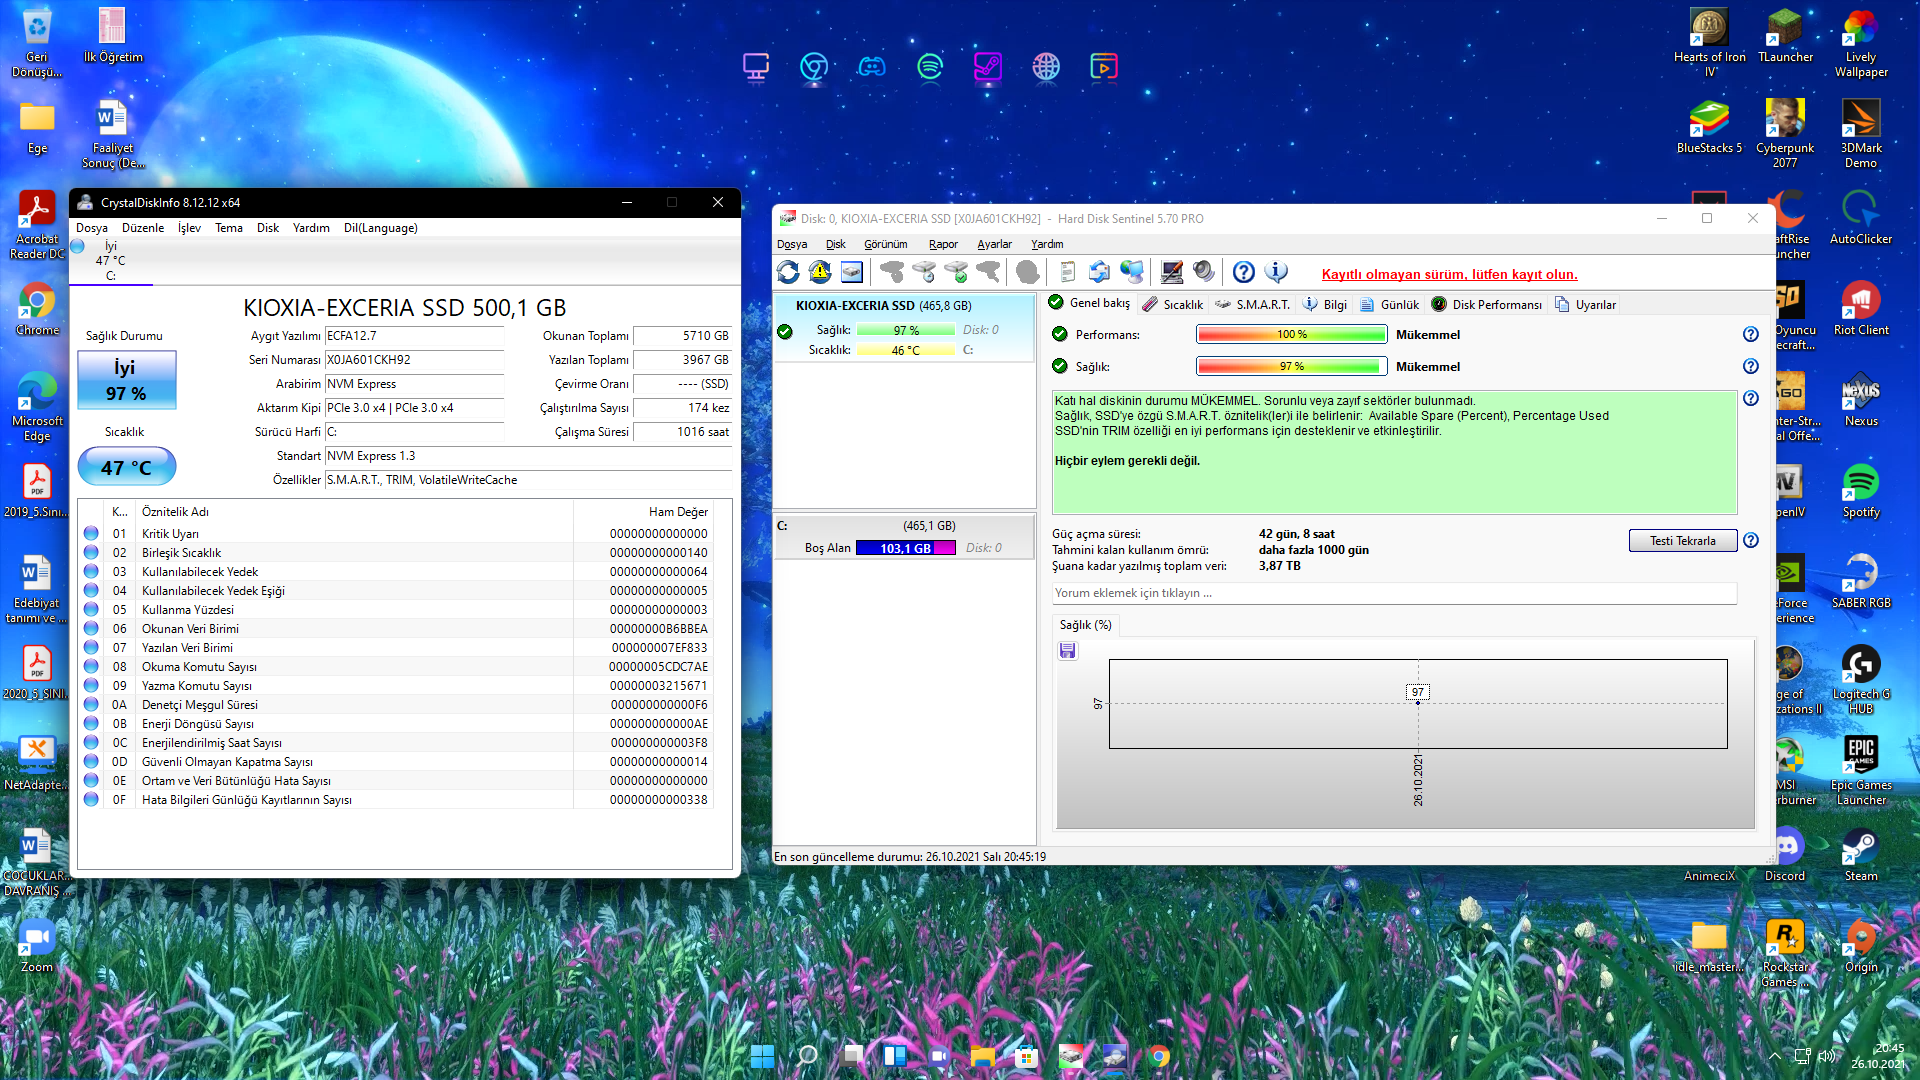
Task: Open the report notepad icon in Sentinel toolbar
Action: coord(1067,272)
